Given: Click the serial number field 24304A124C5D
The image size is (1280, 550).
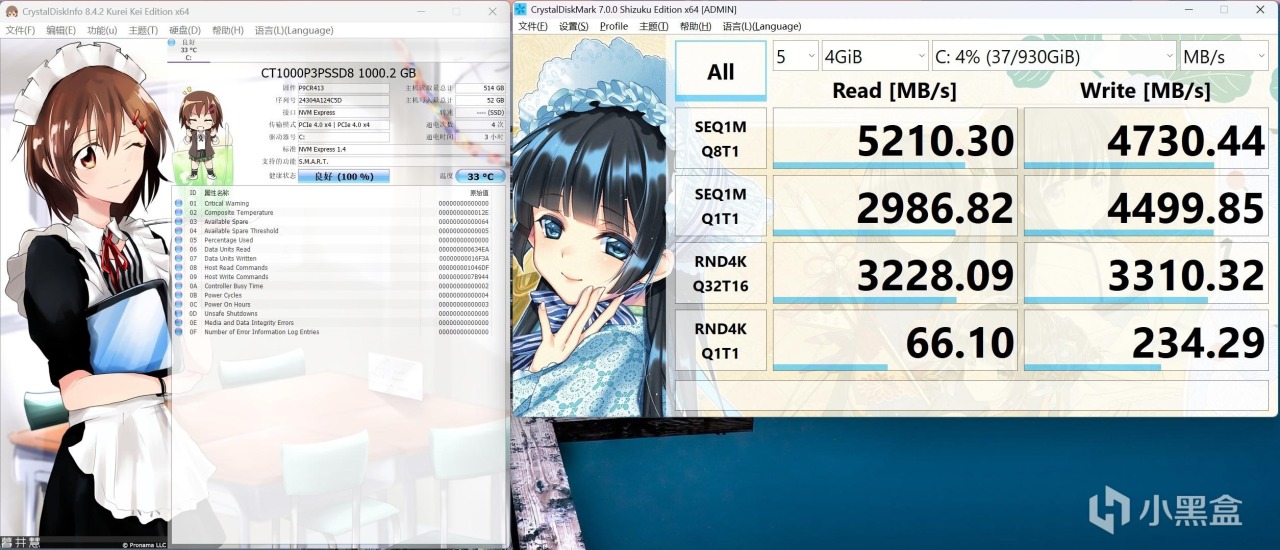Looking at the screenshot, I should (x=343, y=100).
